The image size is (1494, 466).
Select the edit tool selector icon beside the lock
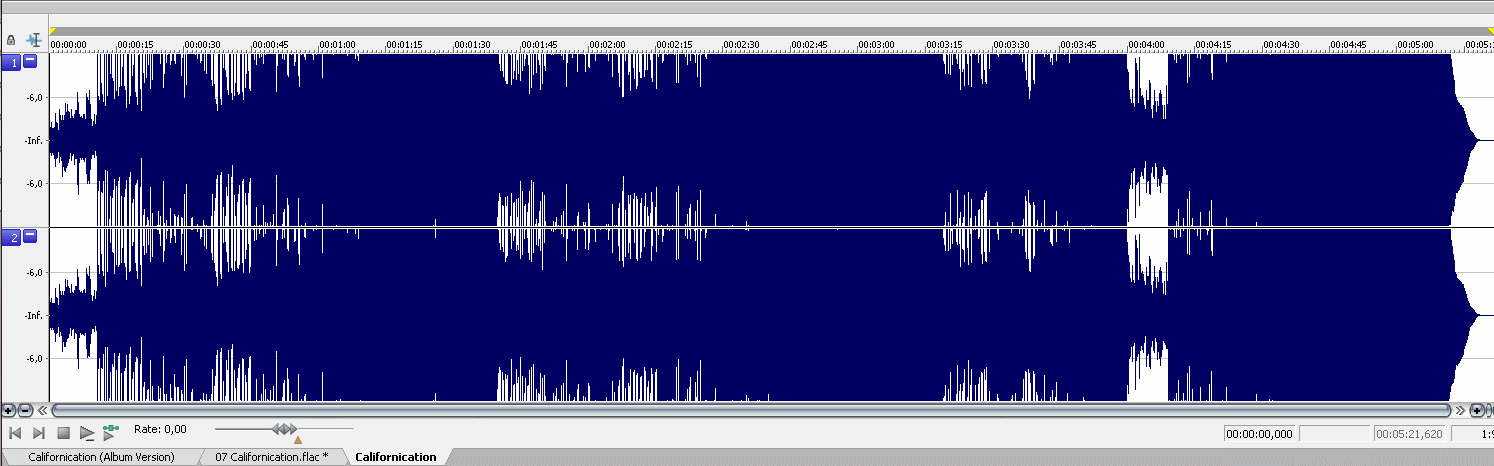[x=35, y=41]
